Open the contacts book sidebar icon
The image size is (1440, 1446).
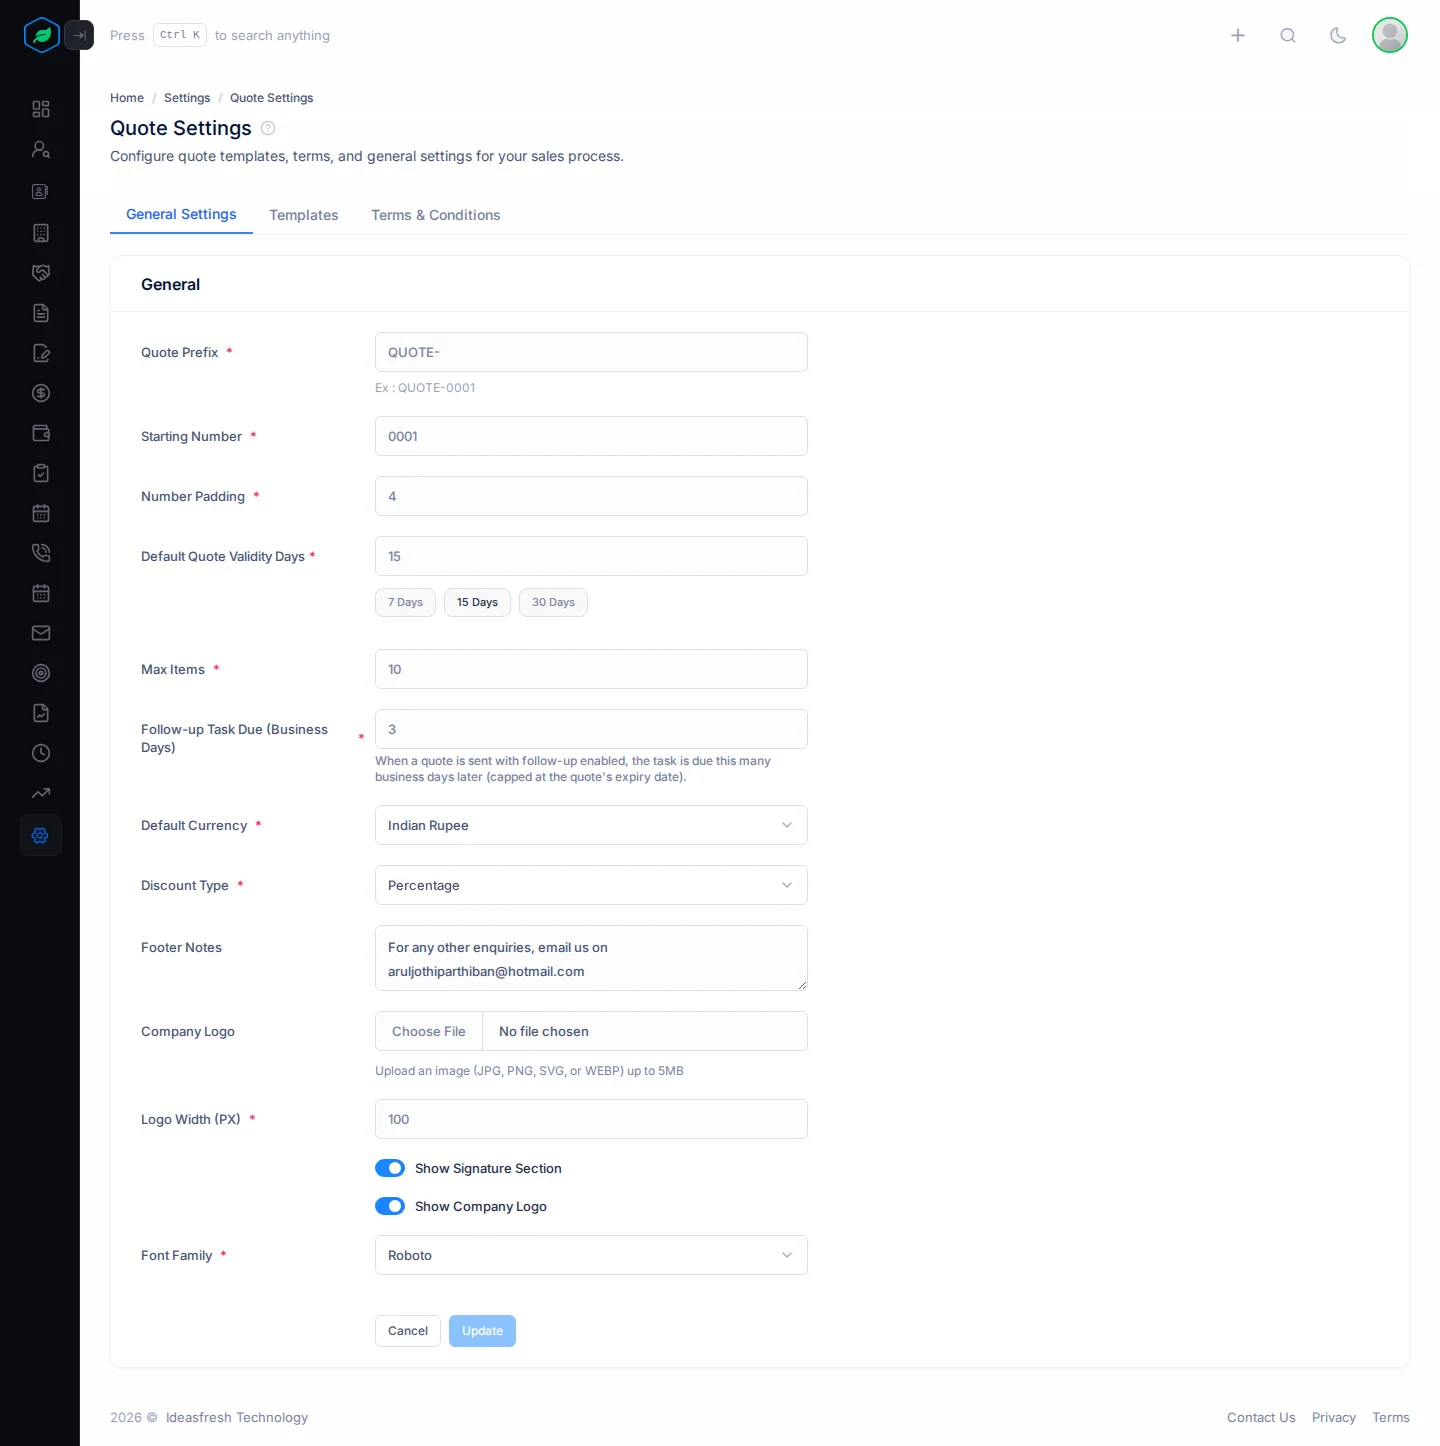click(x=41, y=191)
